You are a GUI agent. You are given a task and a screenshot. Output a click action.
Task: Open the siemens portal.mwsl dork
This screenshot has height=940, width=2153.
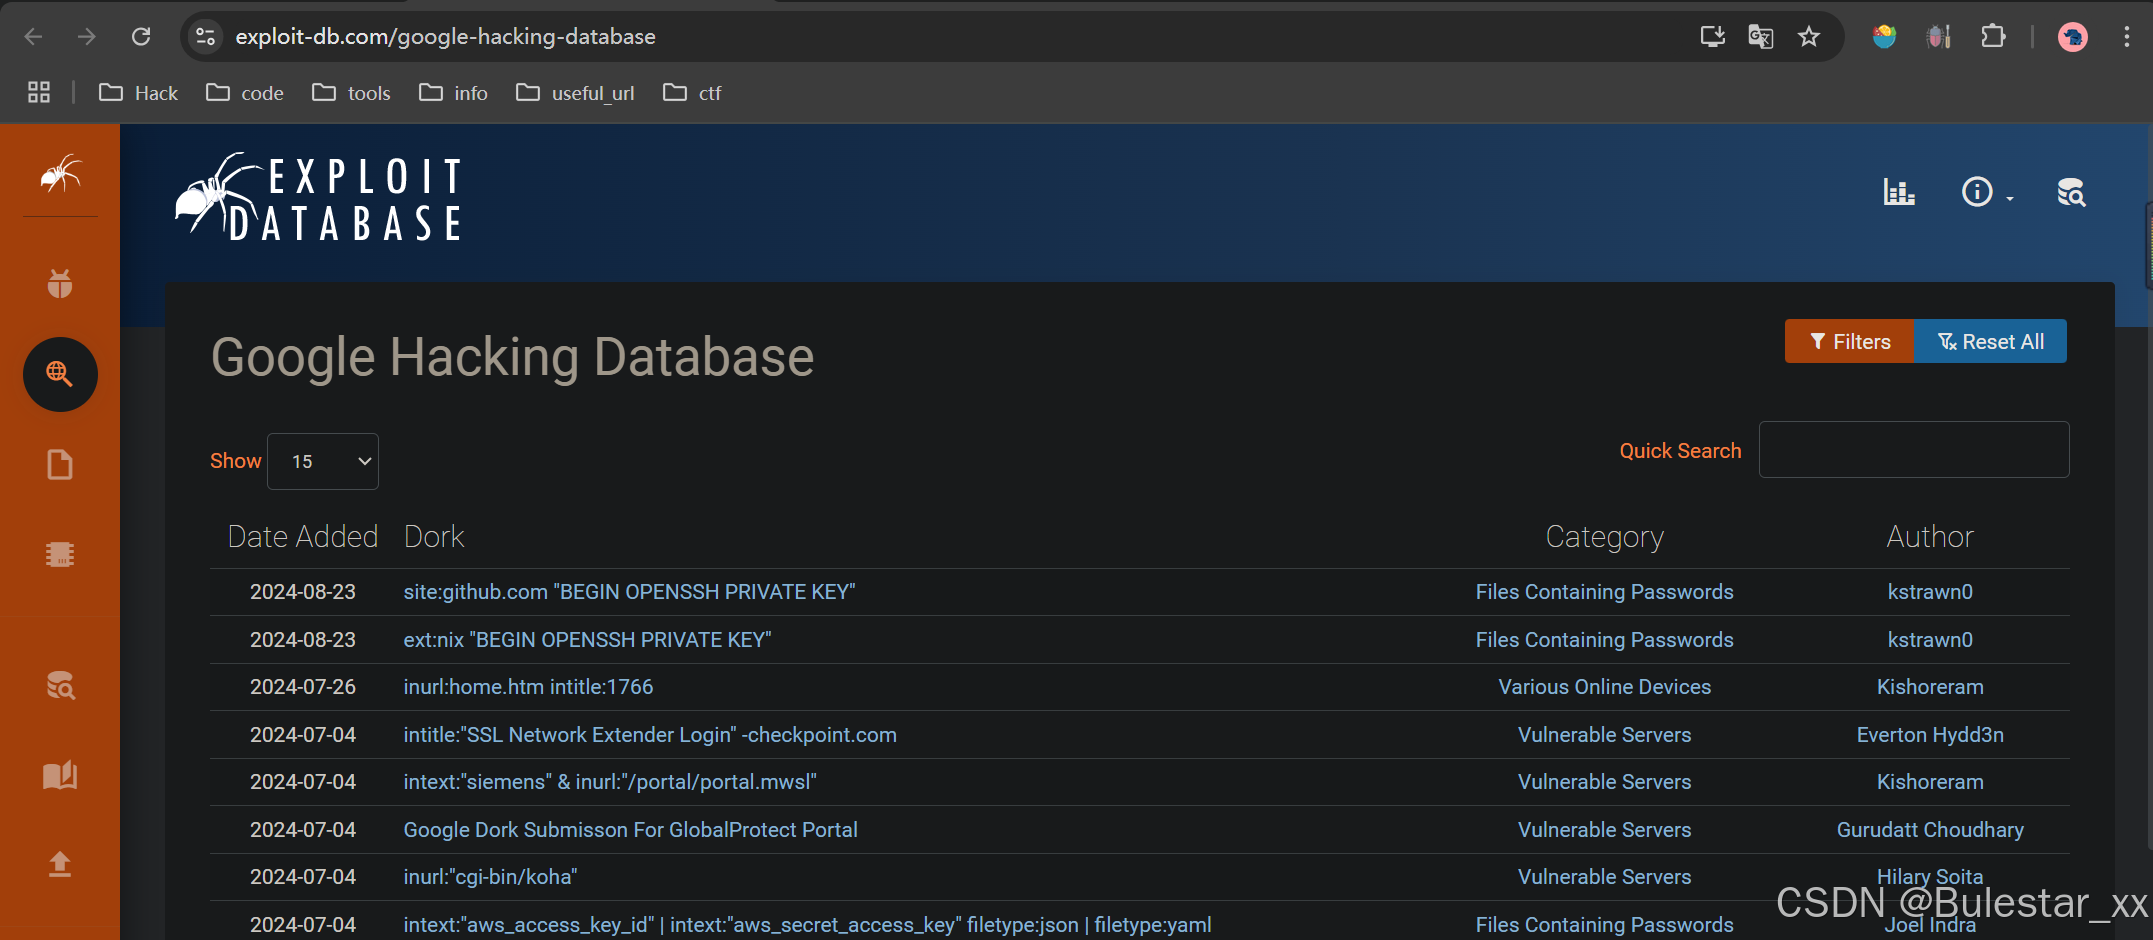coord(610,782)
